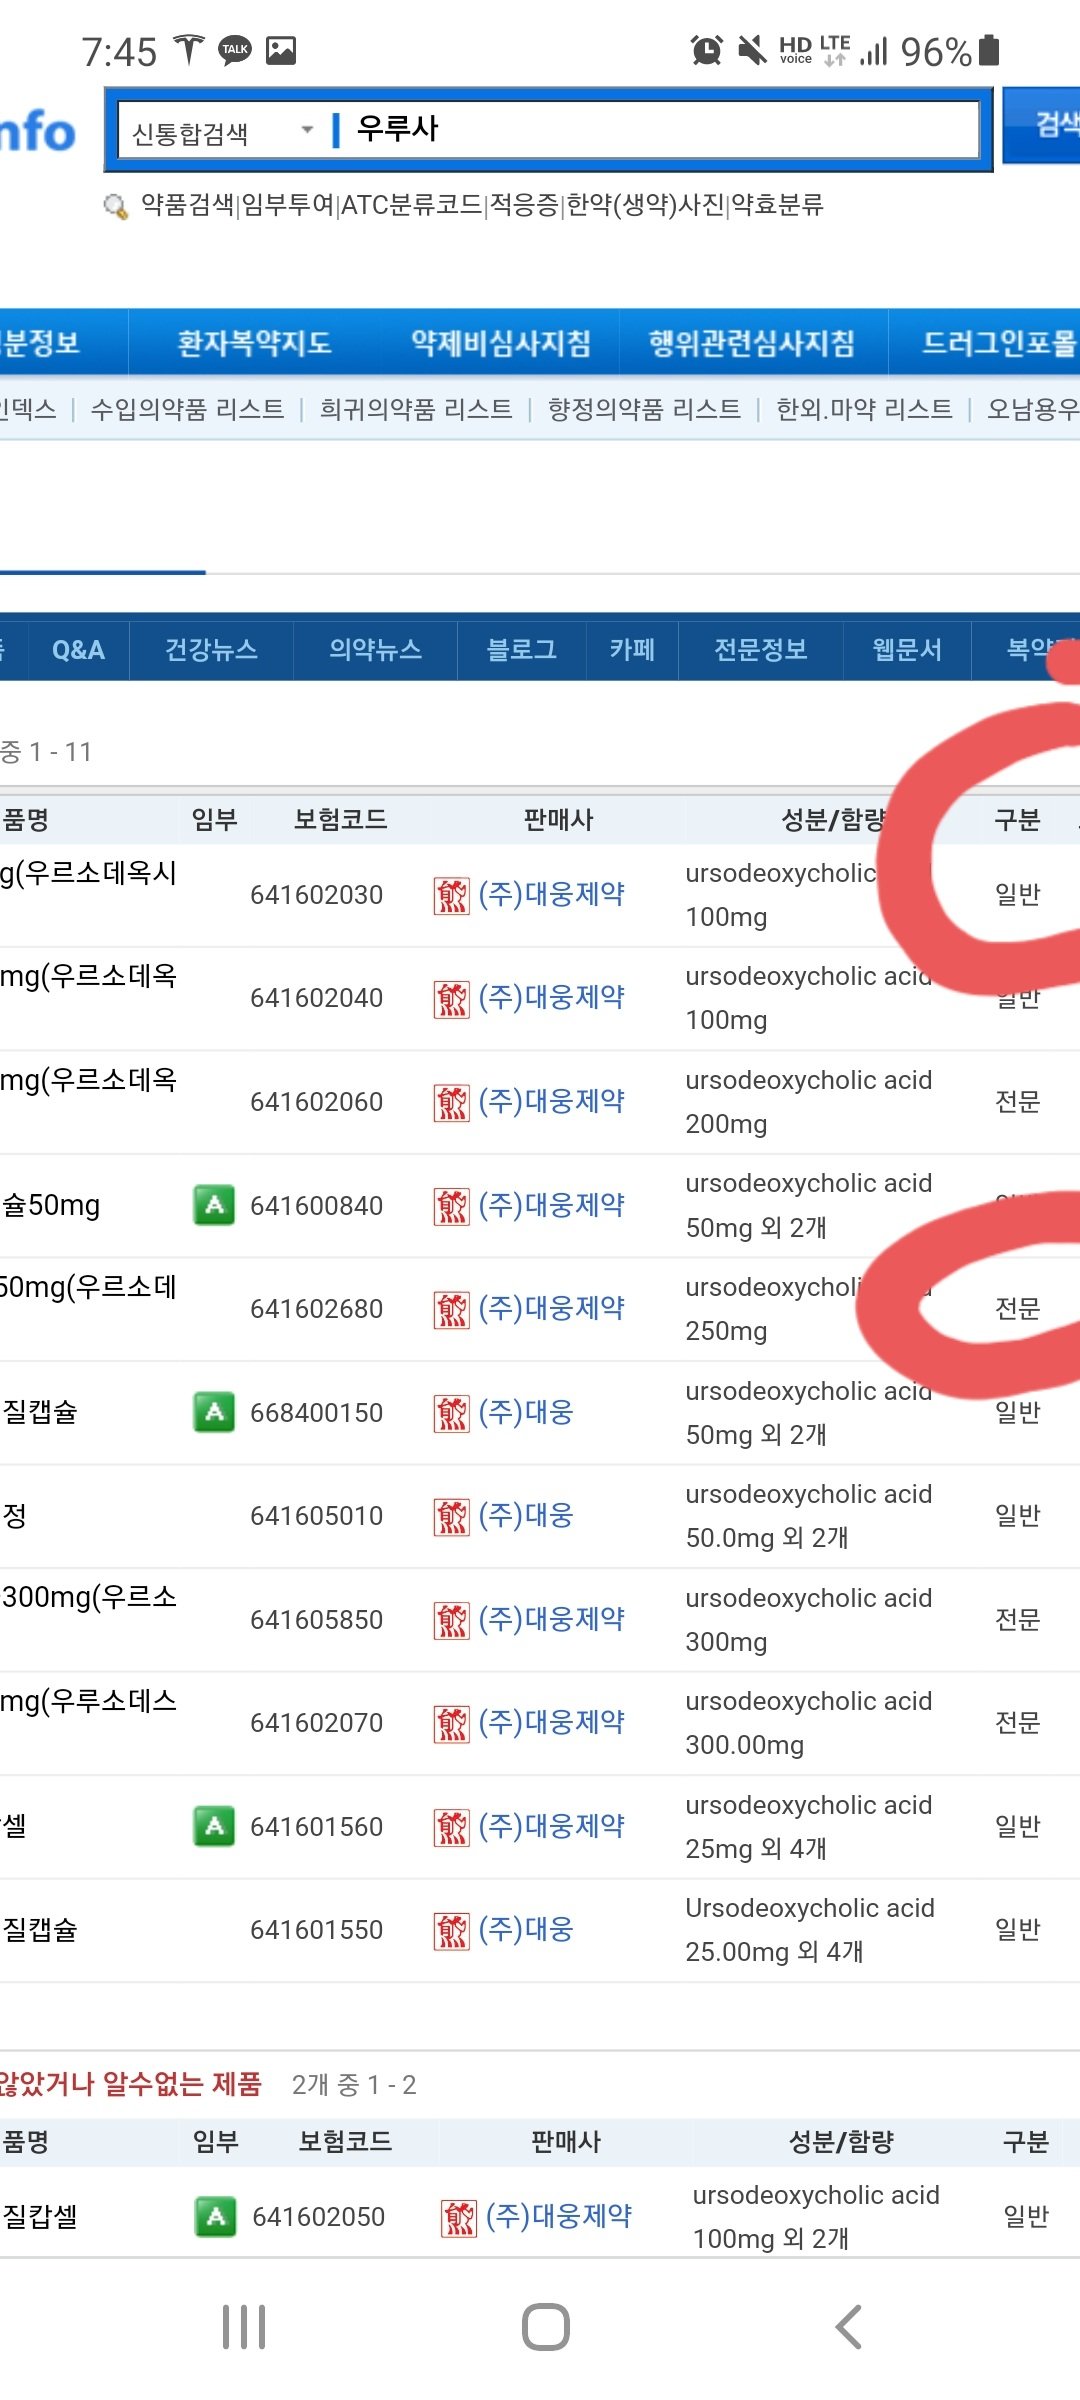1080x2400 pixels.
Task: Open (주)대웅제약 link in the 641602050 row
Action: click(559, 2217)
